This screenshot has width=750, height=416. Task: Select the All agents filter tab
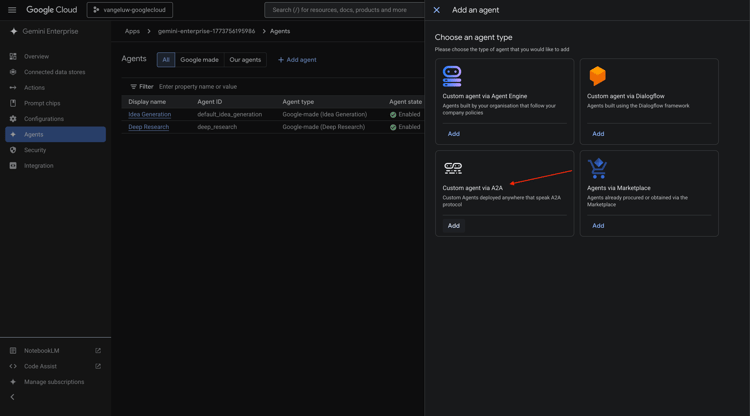(x=165, y=60)
